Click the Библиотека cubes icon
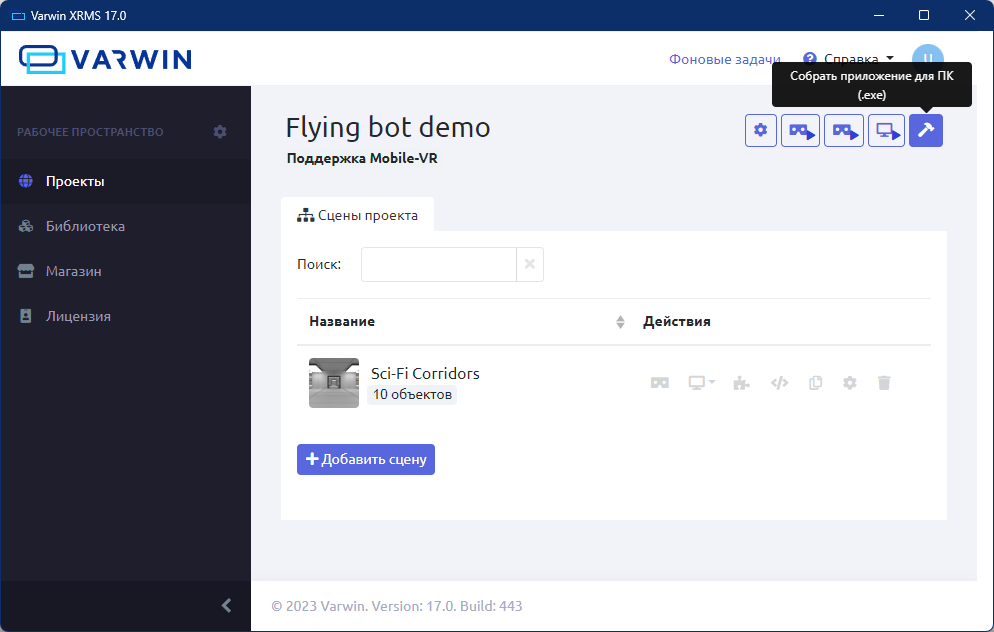994x632 pixels. point(25,226)
